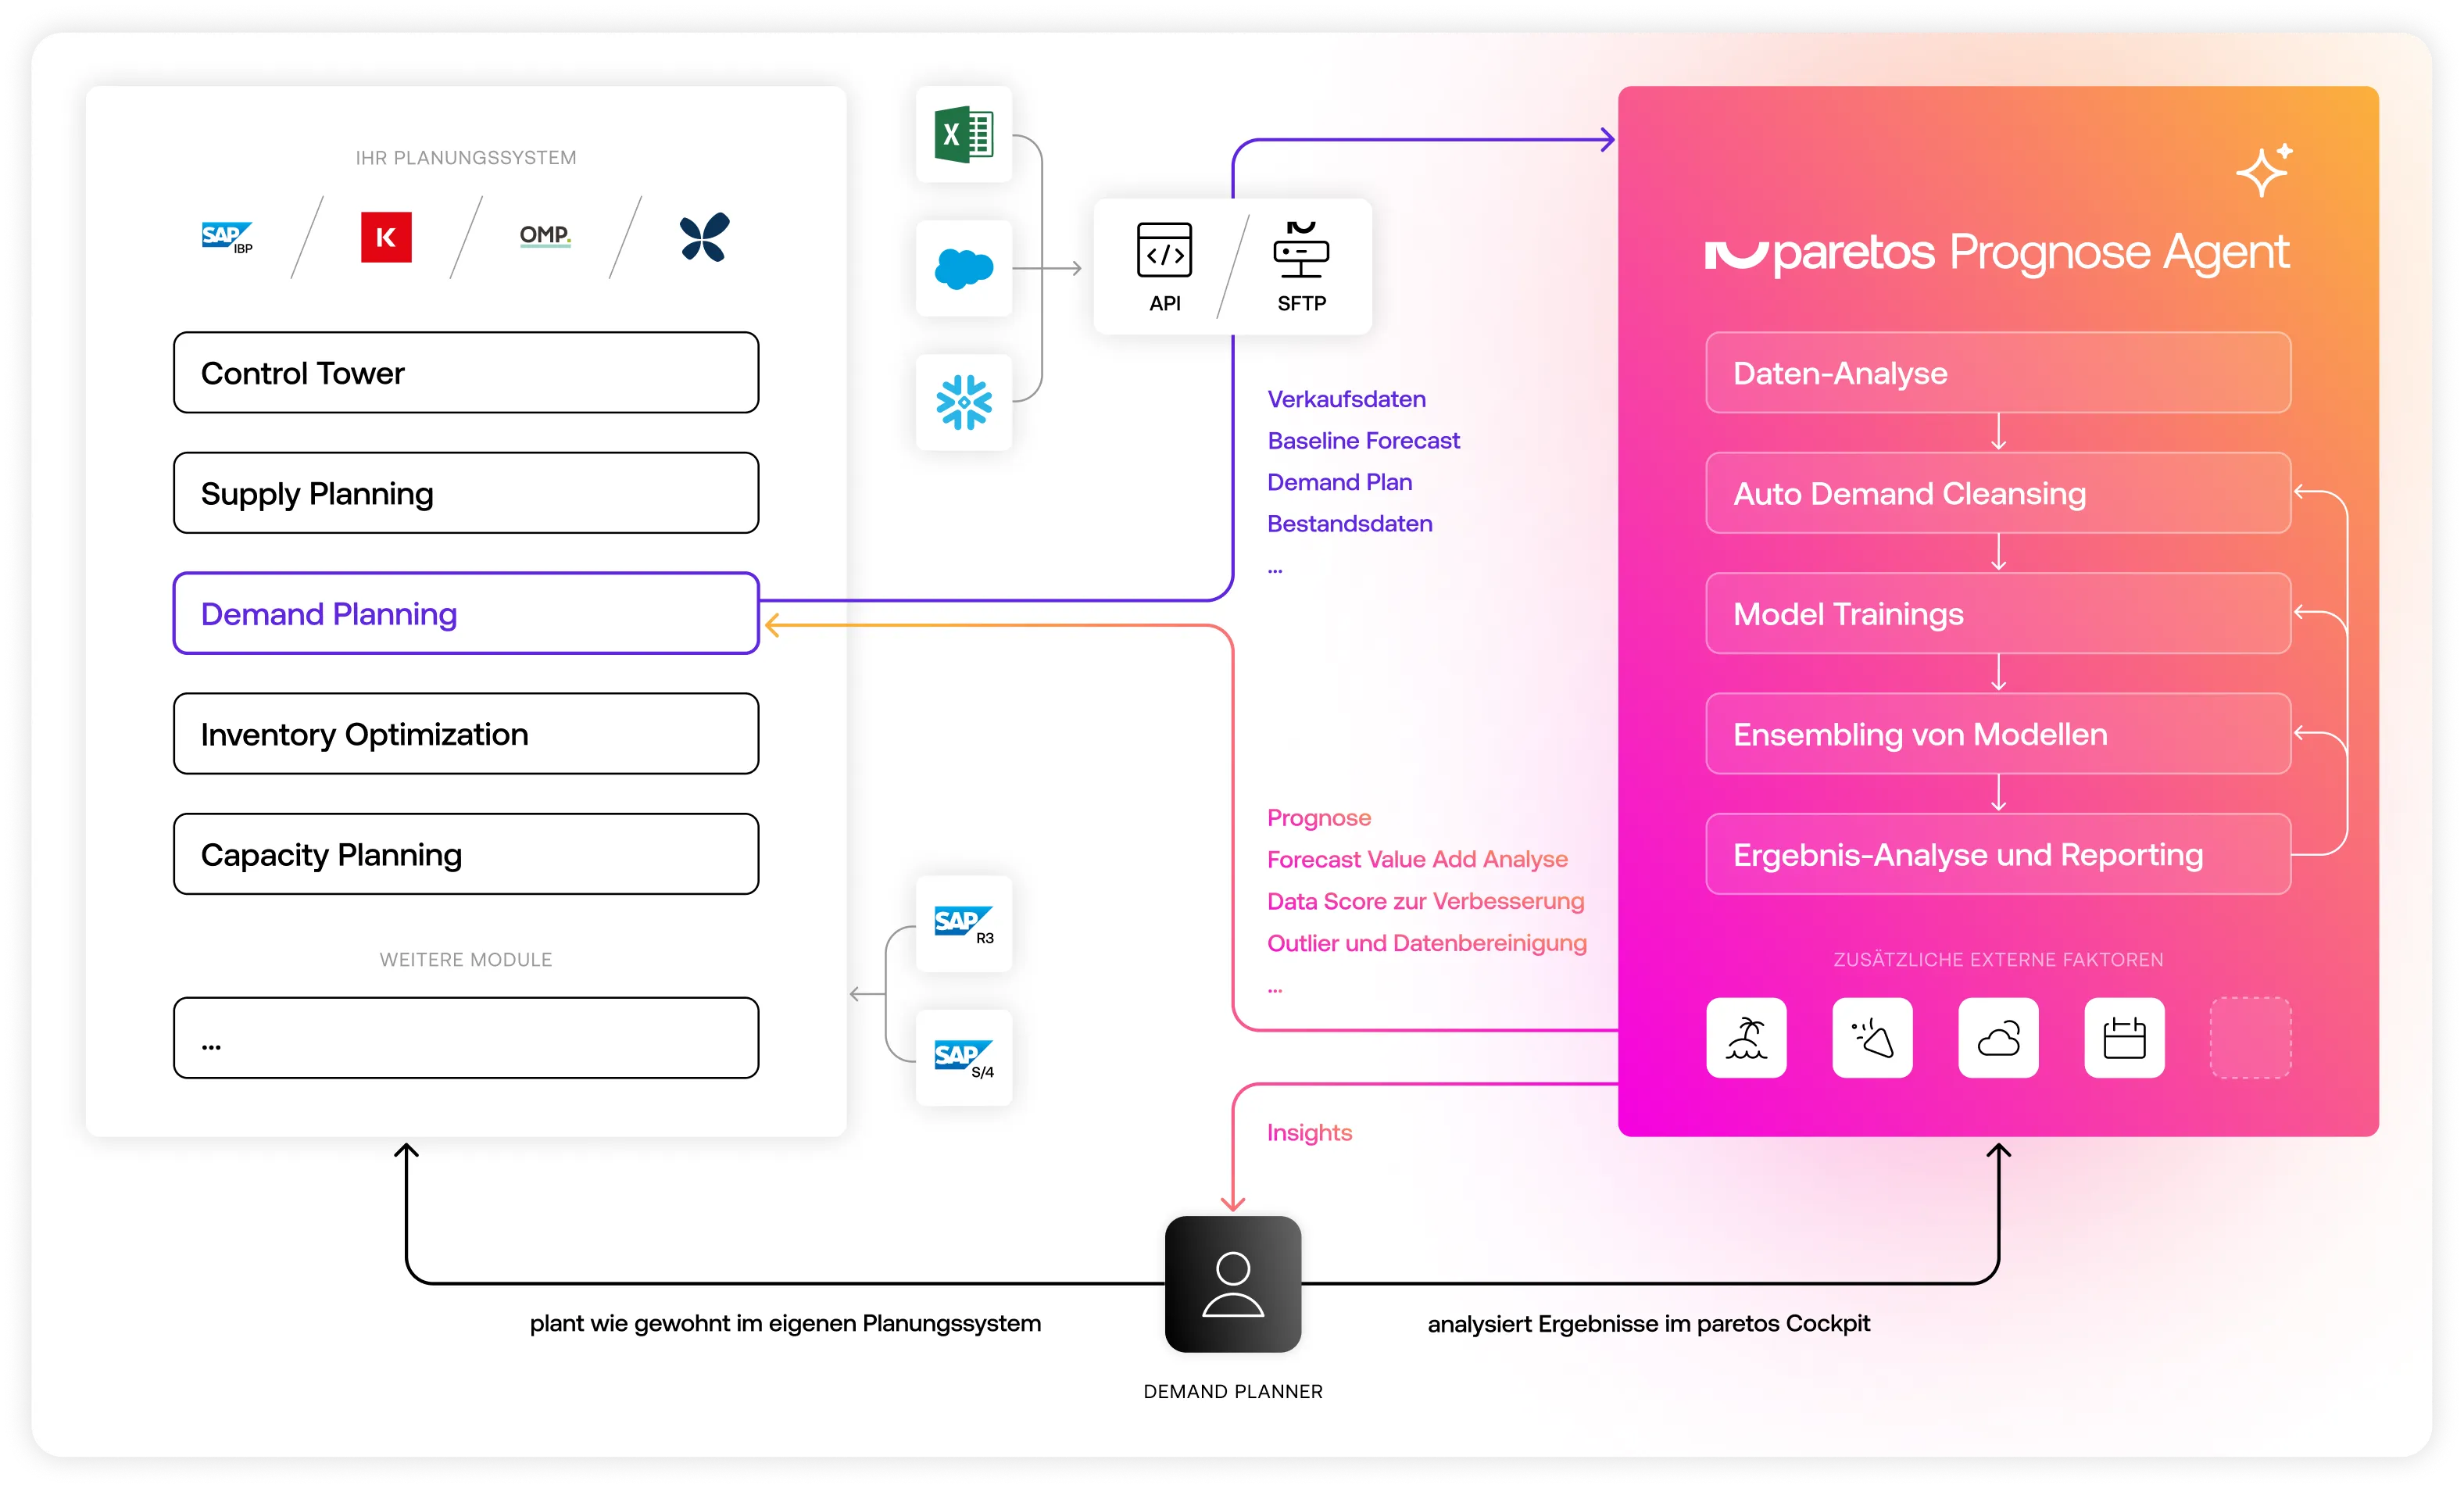Viewport: 2464px width, 1488px height.
Task: Click the palm tree holiday factor icon
Action: point(1746,1037)
